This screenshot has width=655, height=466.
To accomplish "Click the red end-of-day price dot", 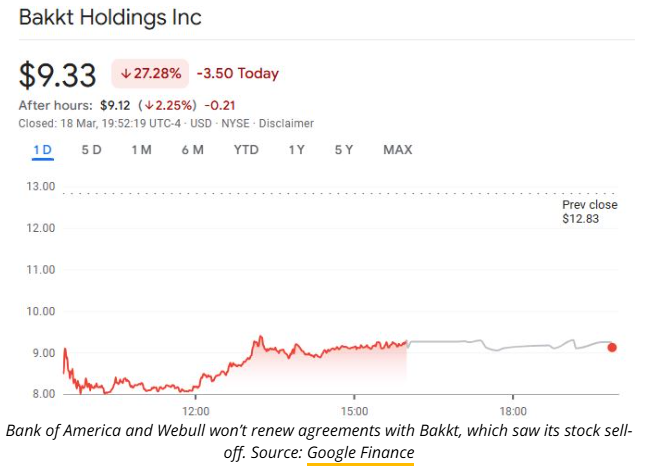I will 612,348.
